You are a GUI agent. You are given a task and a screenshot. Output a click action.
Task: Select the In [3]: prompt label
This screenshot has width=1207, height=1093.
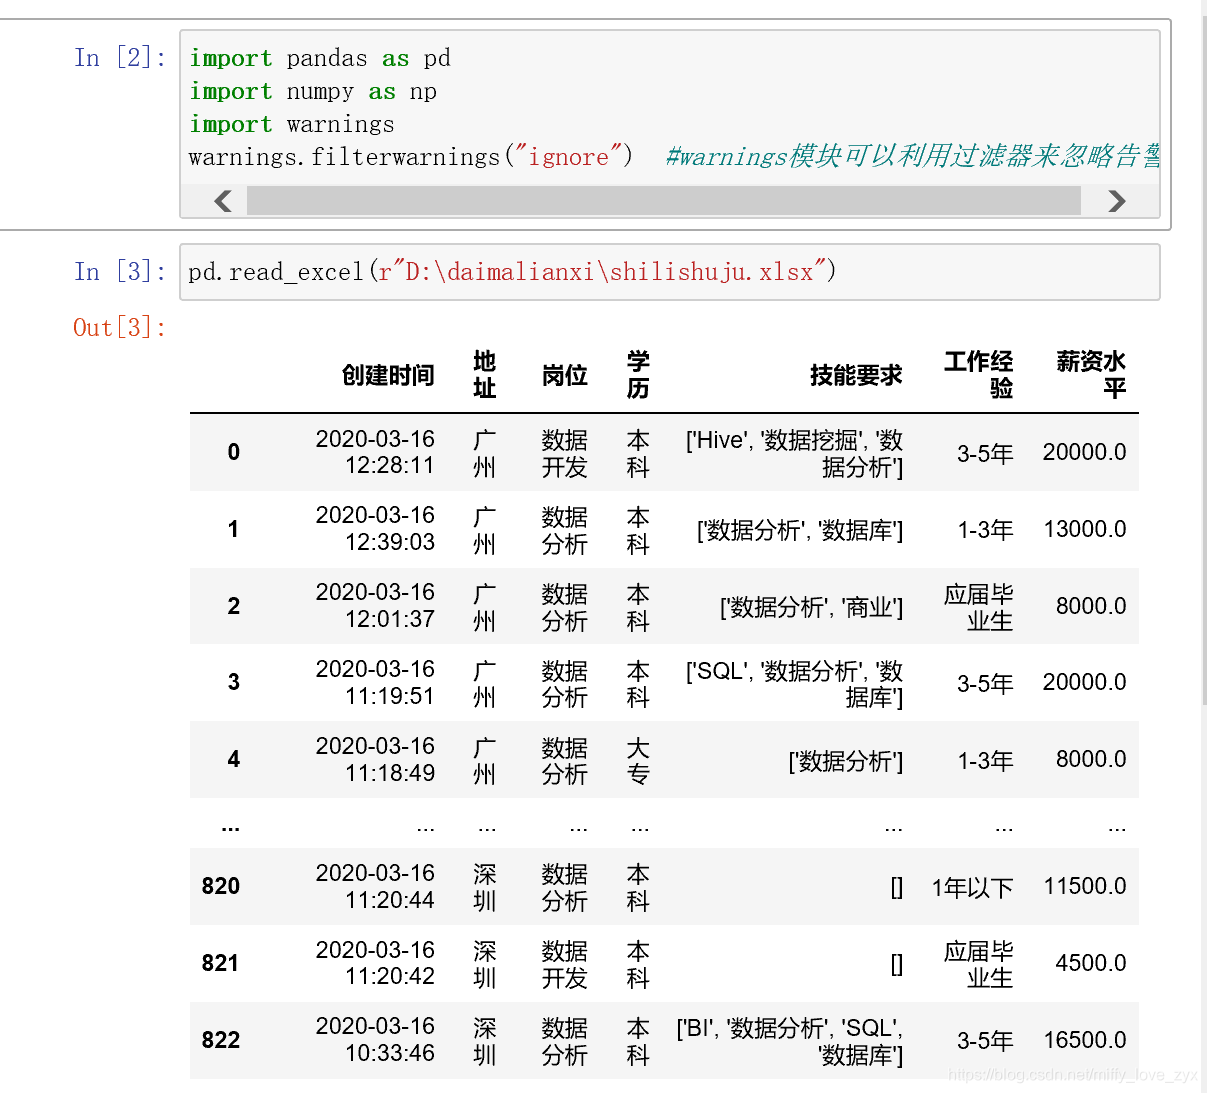coord(119,272)
